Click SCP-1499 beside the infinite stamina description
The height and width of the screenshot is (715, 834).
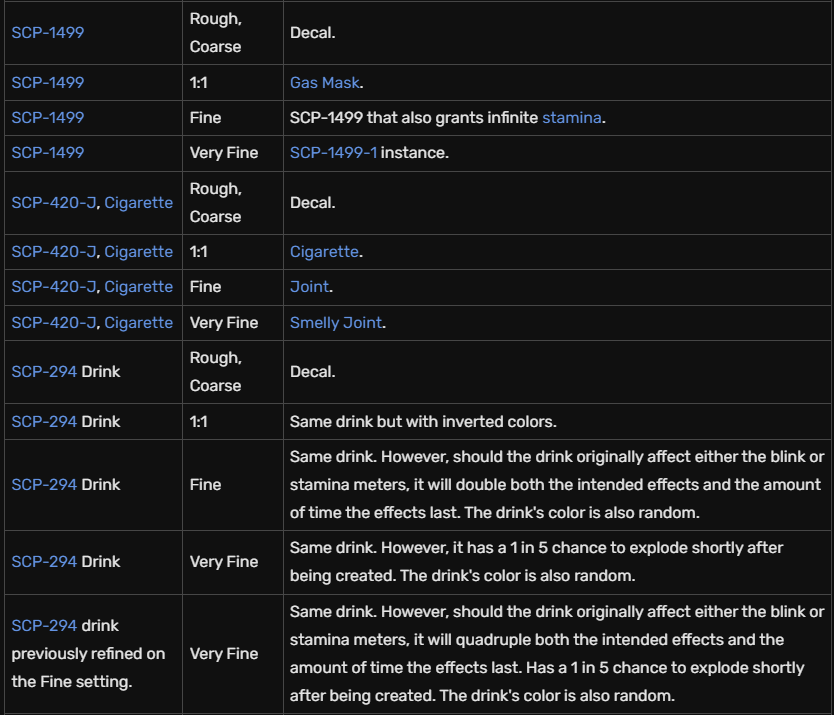[47, 117]
